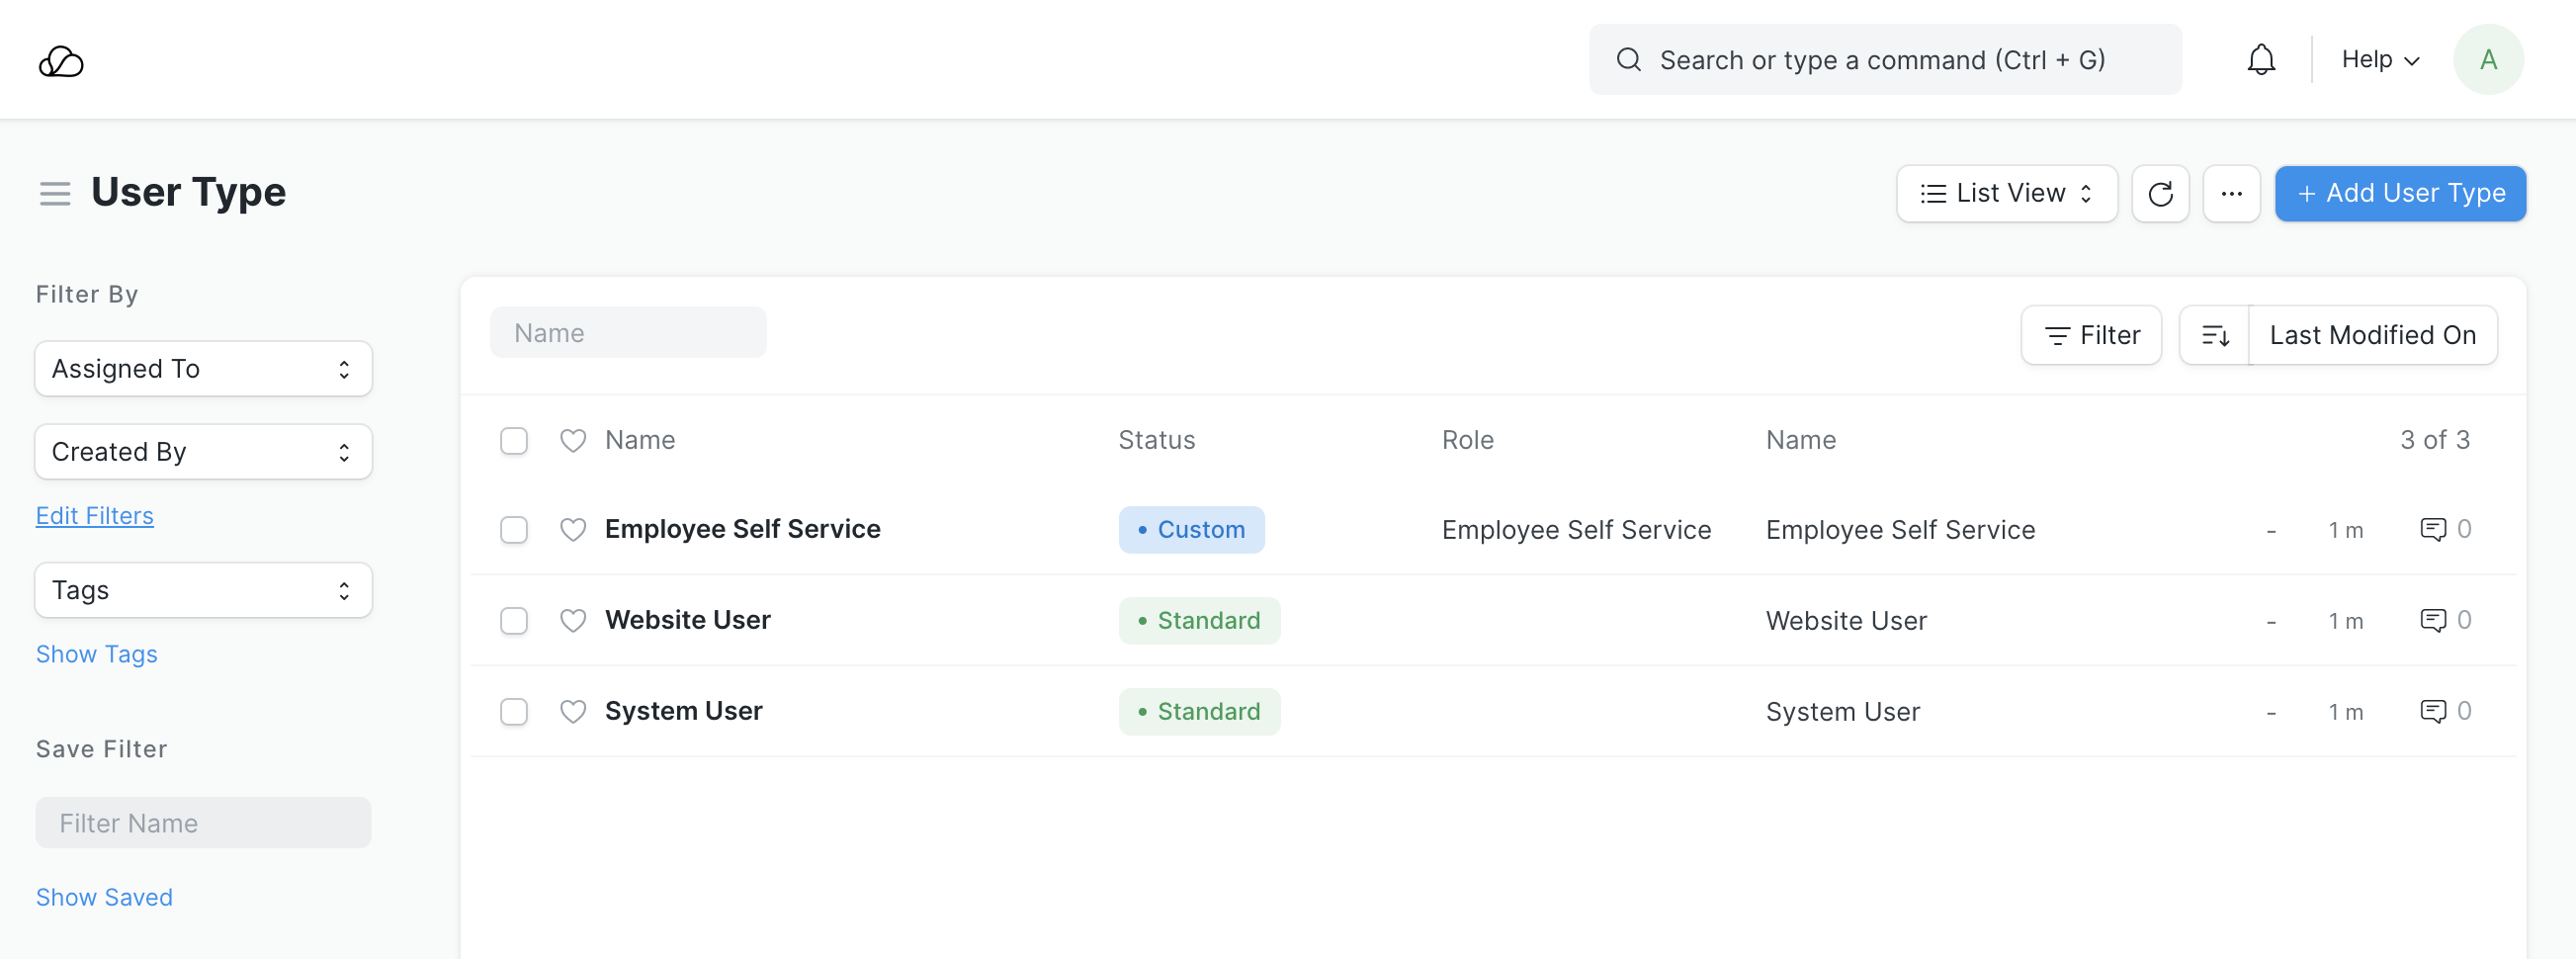The width and height of the screenshot is (2576, 959).
Task: Toggle sort direction icon
Action: 2214,336
